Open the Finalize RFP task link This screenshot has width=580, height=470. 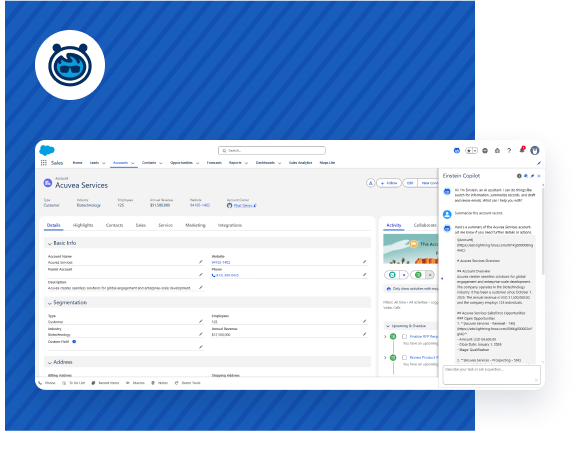coord(424,337)
